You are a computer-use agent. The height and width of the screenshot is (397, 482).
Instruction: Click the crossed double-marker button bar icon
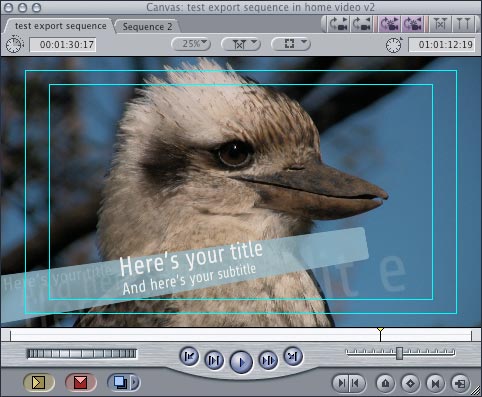tap(440, 24)
